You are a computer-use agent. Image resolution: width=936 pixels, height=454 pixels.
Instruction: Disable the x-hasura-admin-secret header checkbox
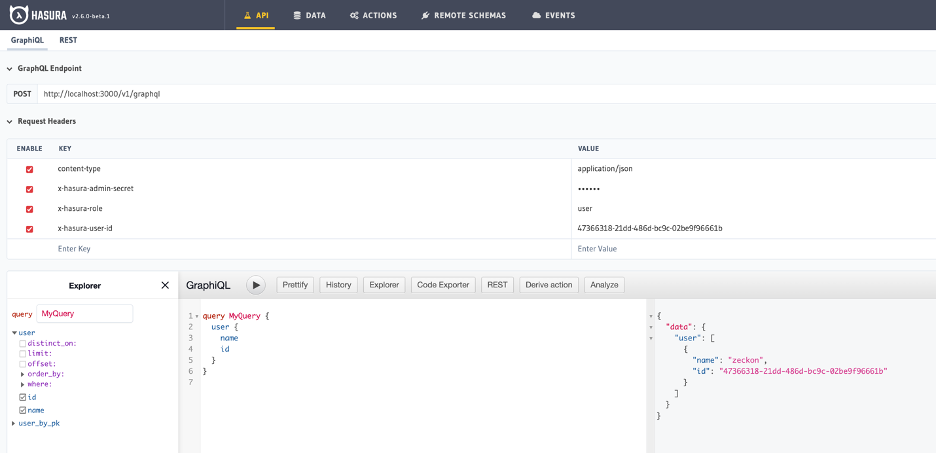pyautogui.click(x=29, y=189)
